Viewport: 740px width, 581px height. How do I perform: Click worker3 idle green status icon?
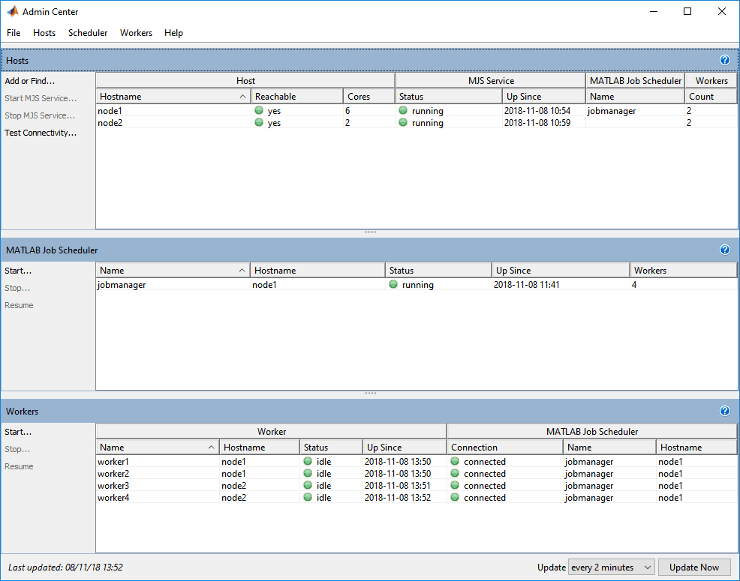(309, 486)
